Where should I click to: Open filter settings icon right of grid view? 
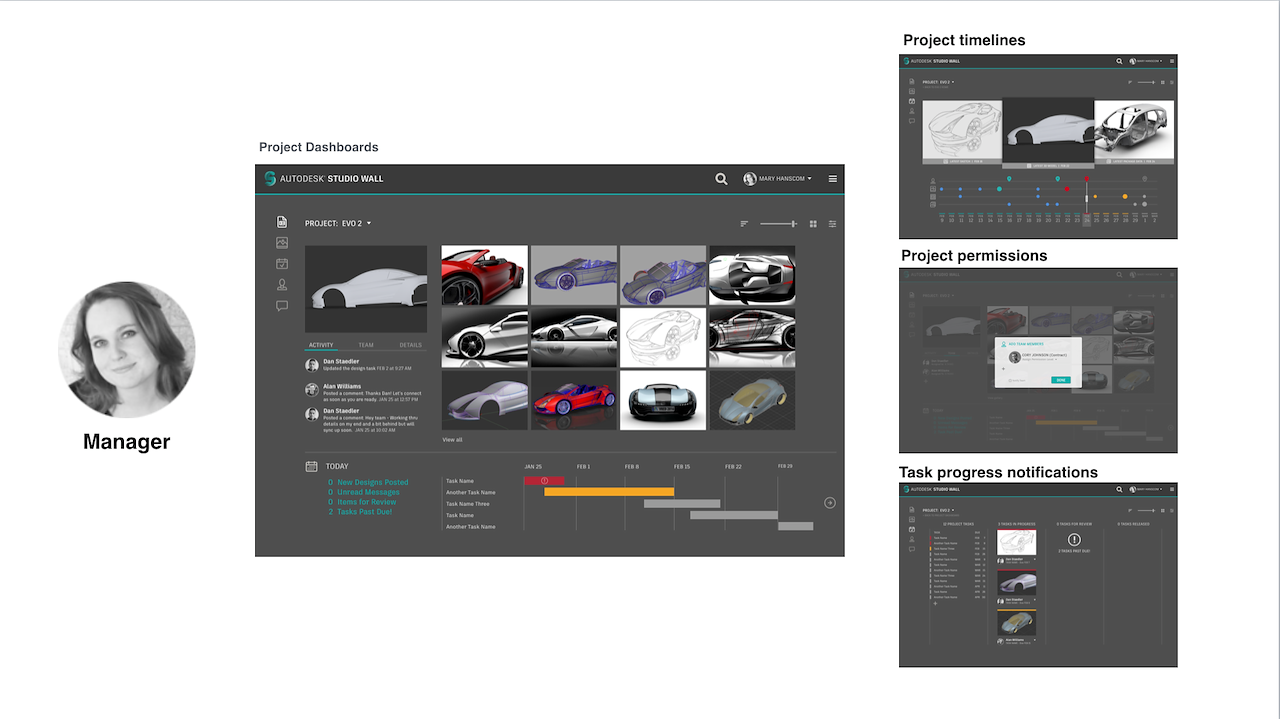coord(832,224)
